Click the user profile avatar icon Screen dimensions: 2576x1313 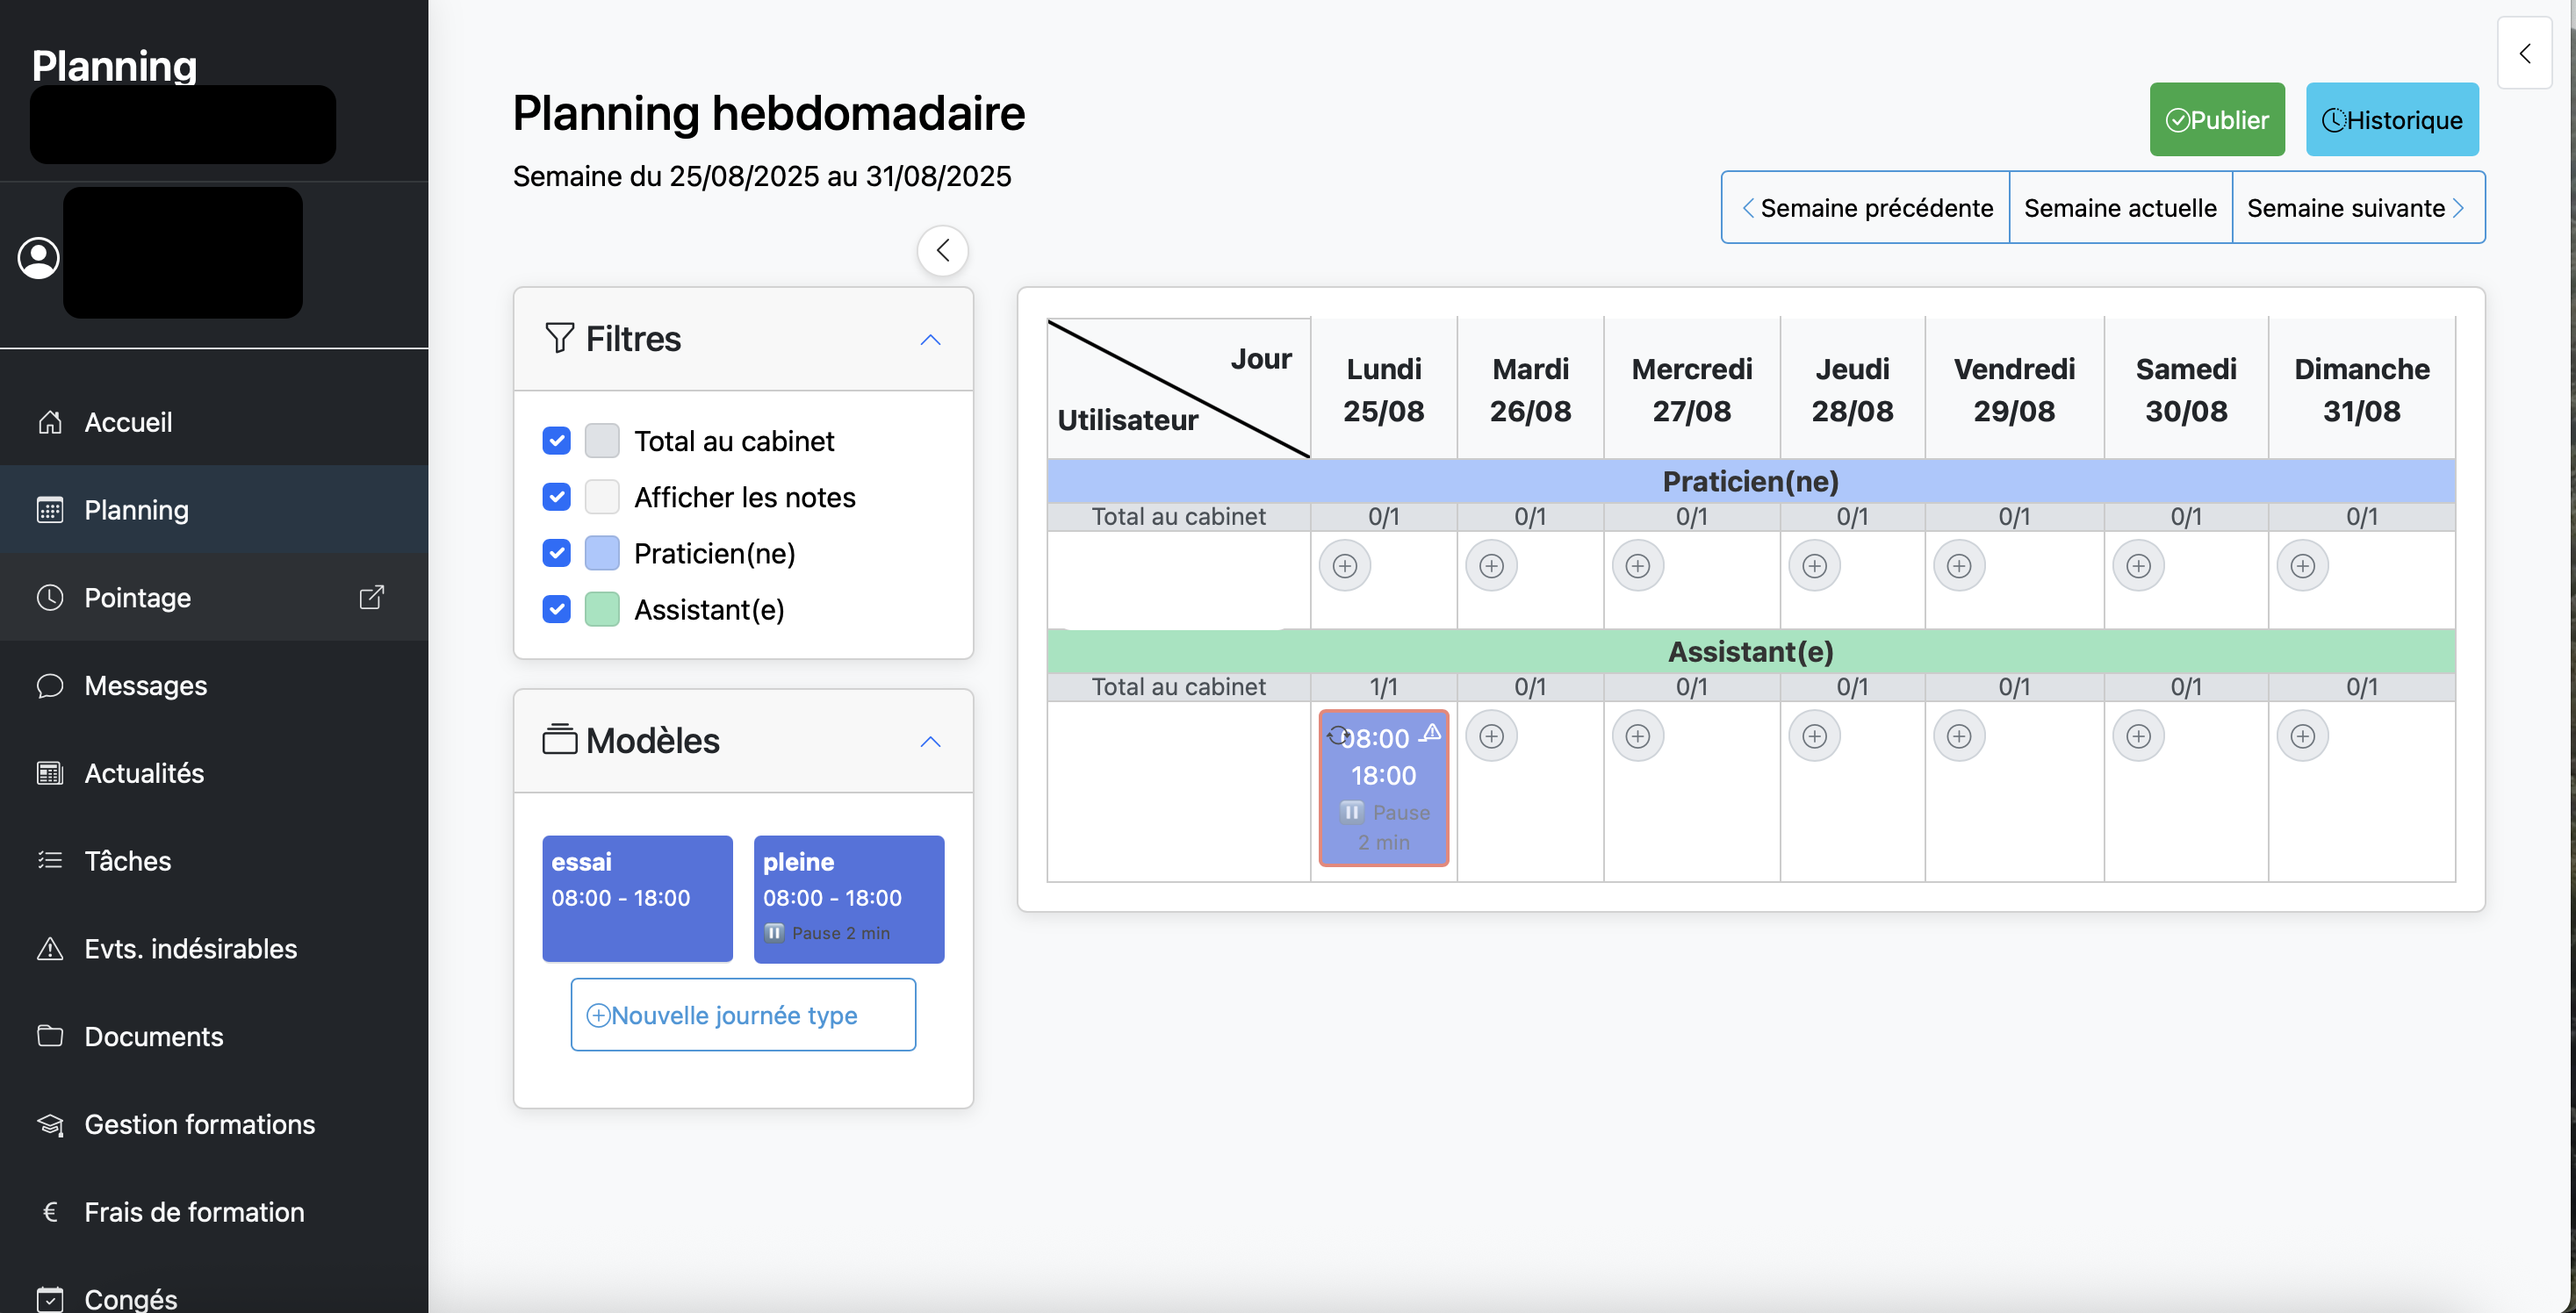tap(39, 257)
